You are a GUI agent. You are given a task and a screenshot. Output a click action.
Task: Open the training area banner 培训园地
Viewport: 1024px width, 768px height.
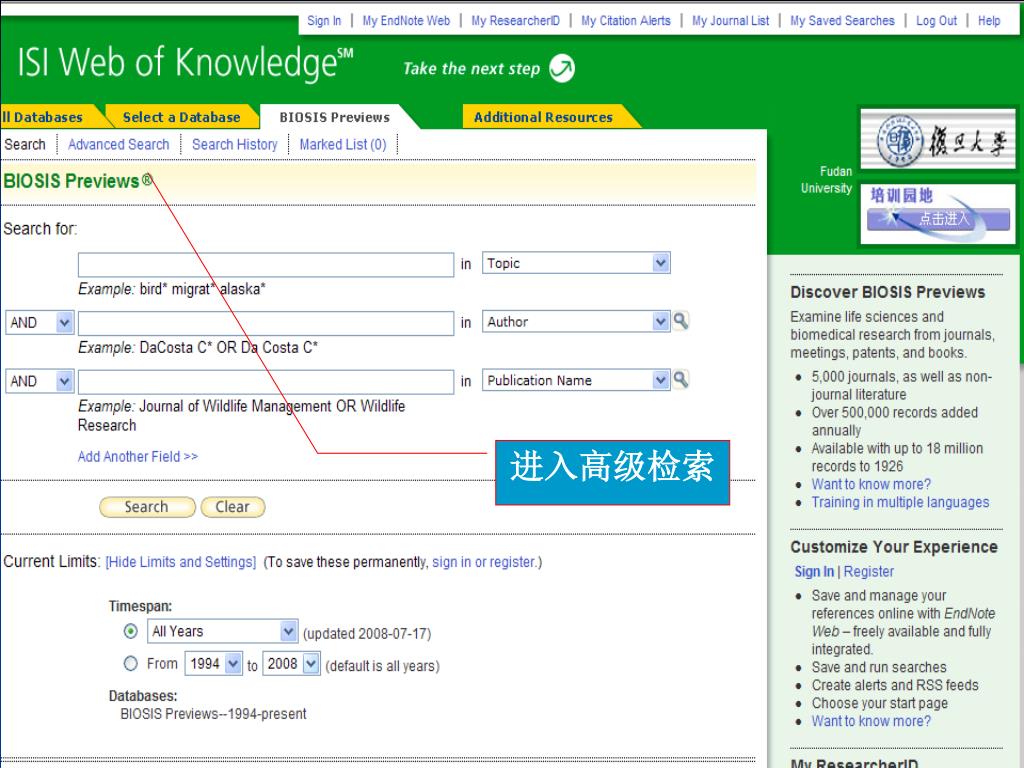[x=938, y=214]
